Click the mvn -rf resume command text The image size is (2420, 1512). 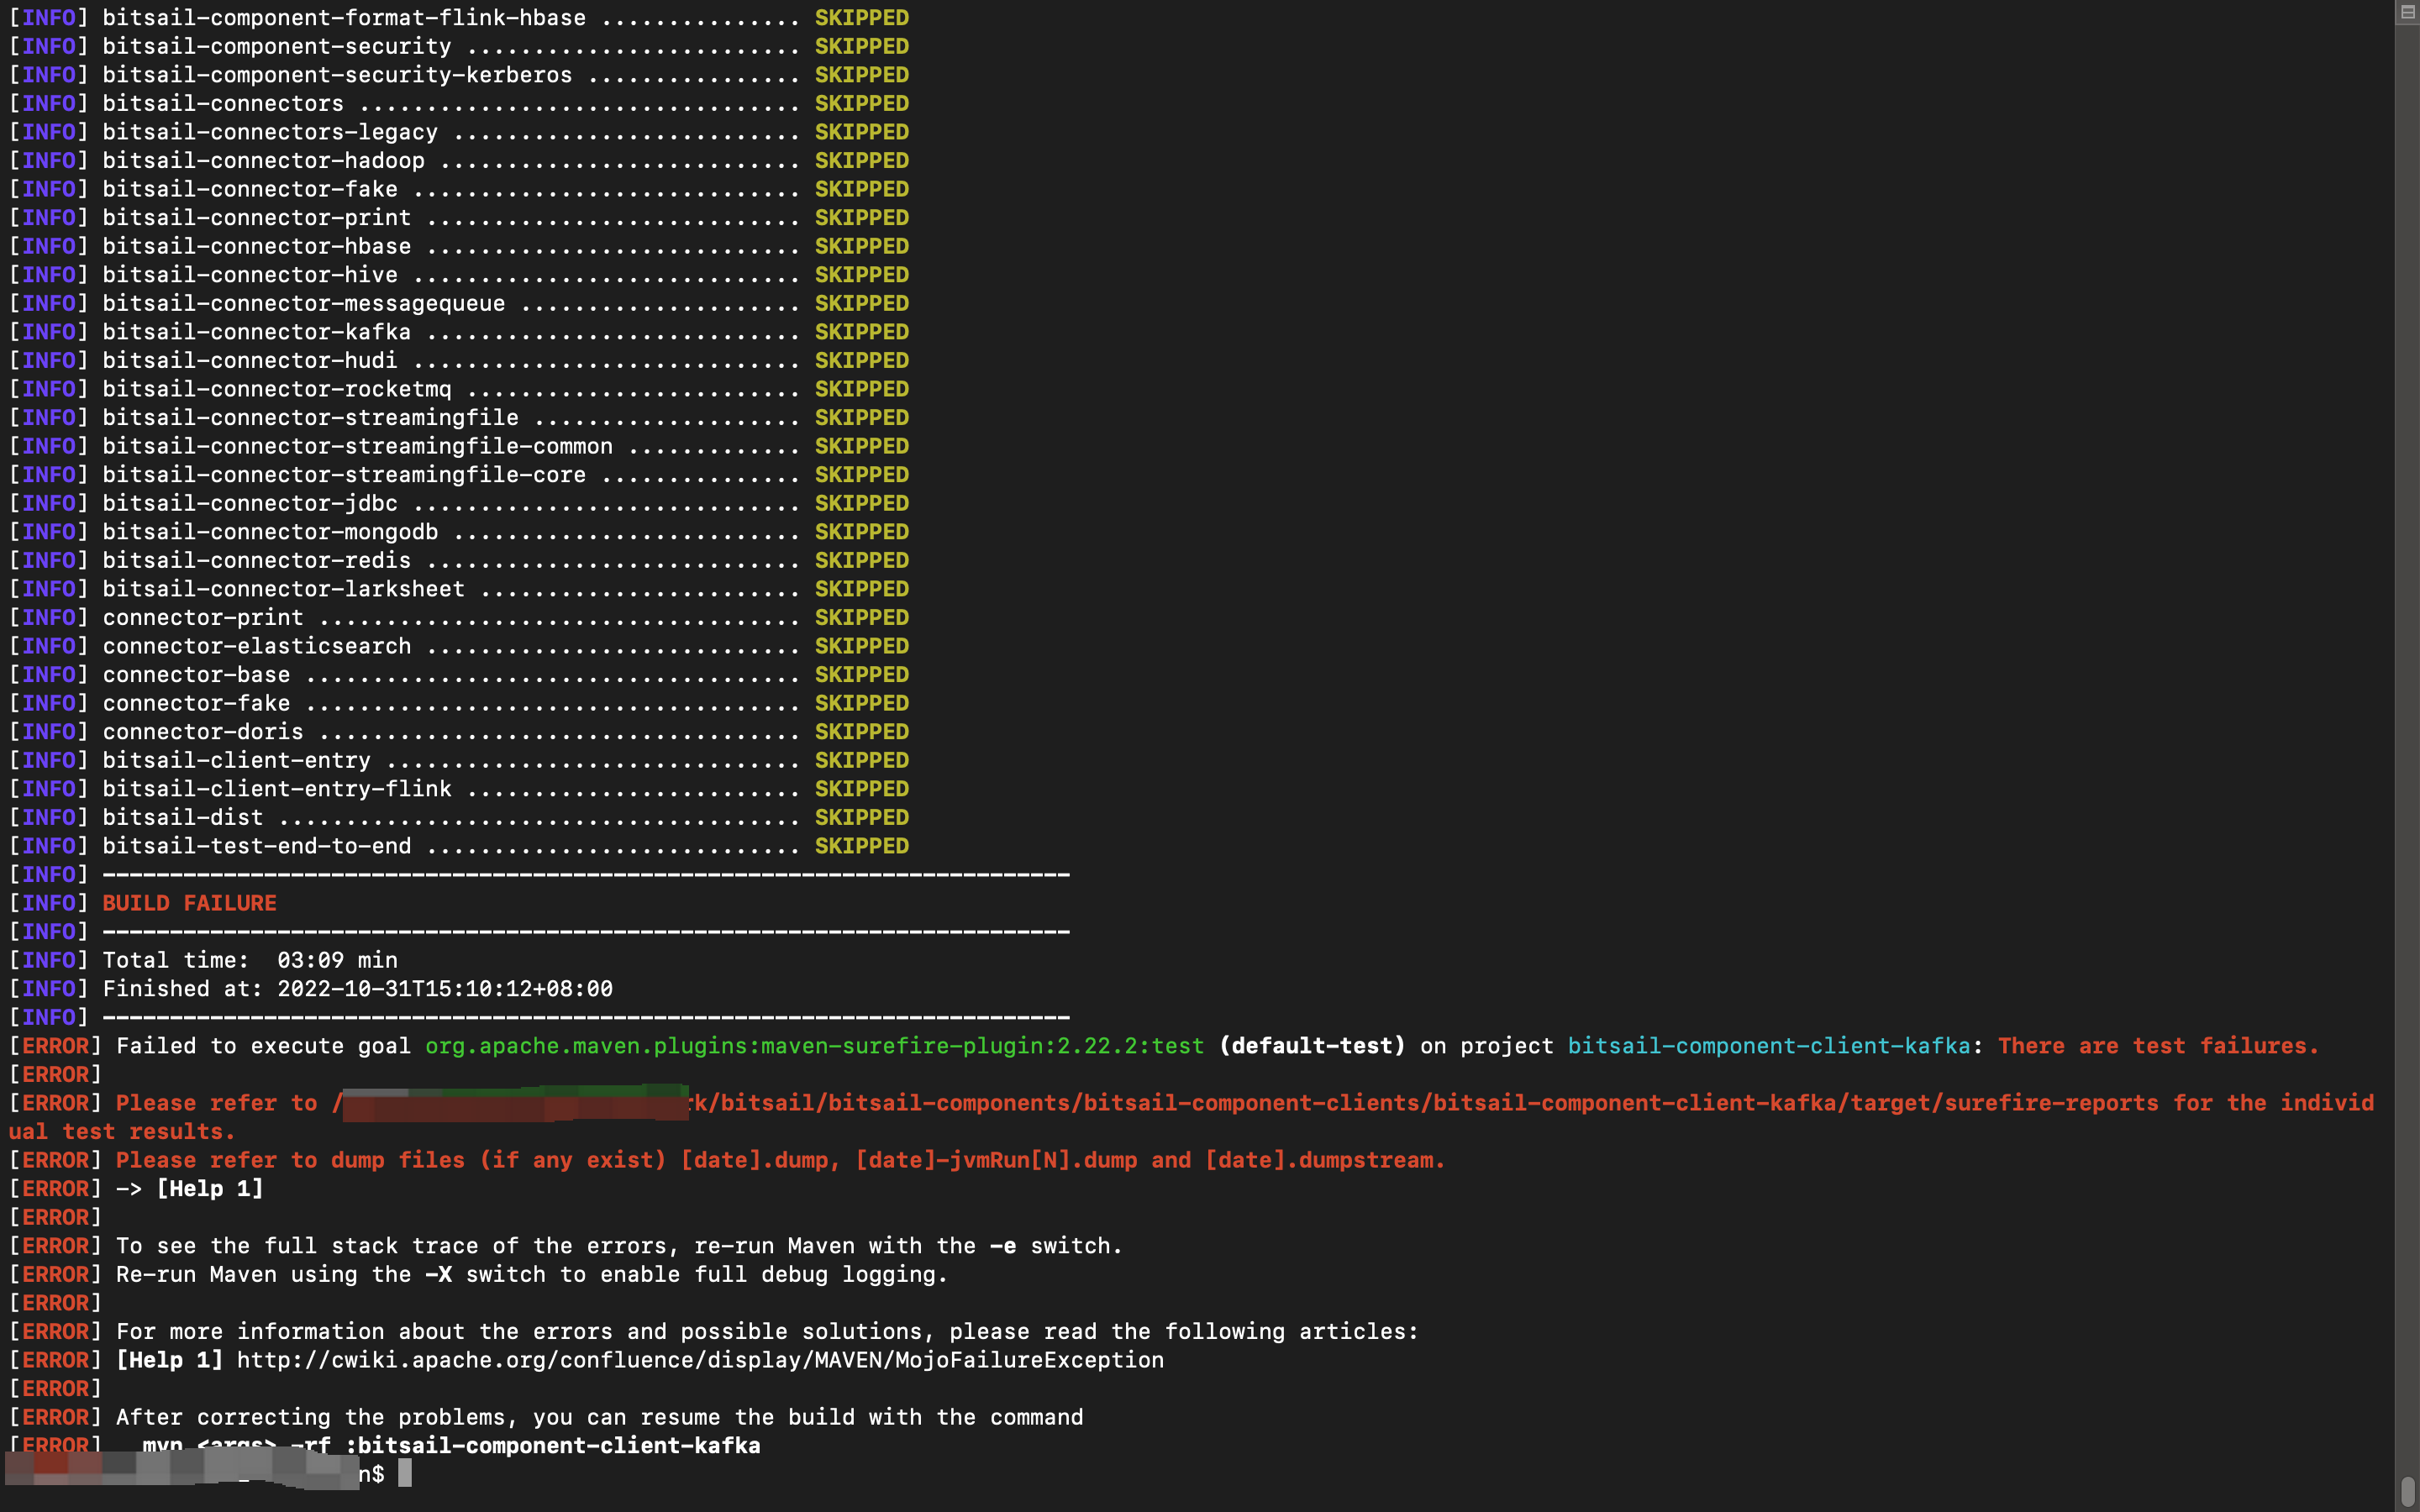tap(451, 1445)
